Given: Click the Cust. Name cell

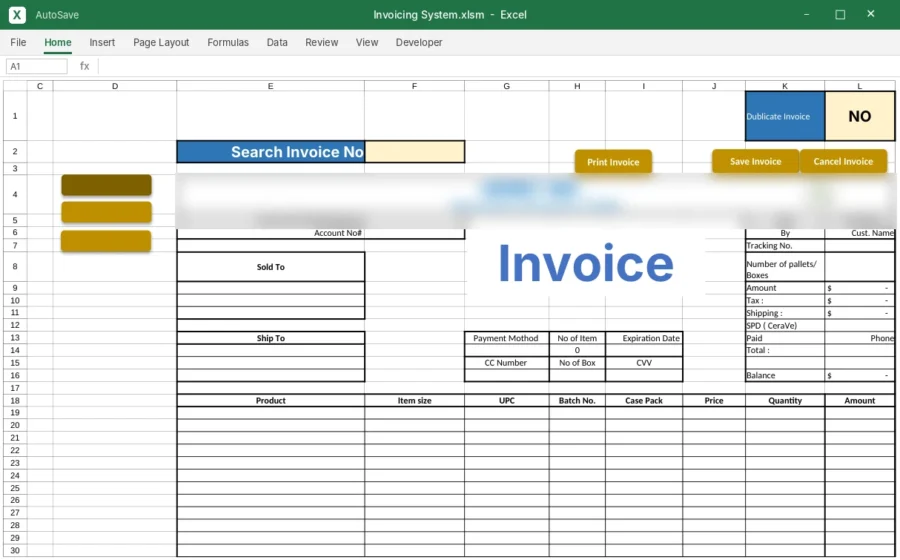Looking at the screenshot, I should click(860, 233).
